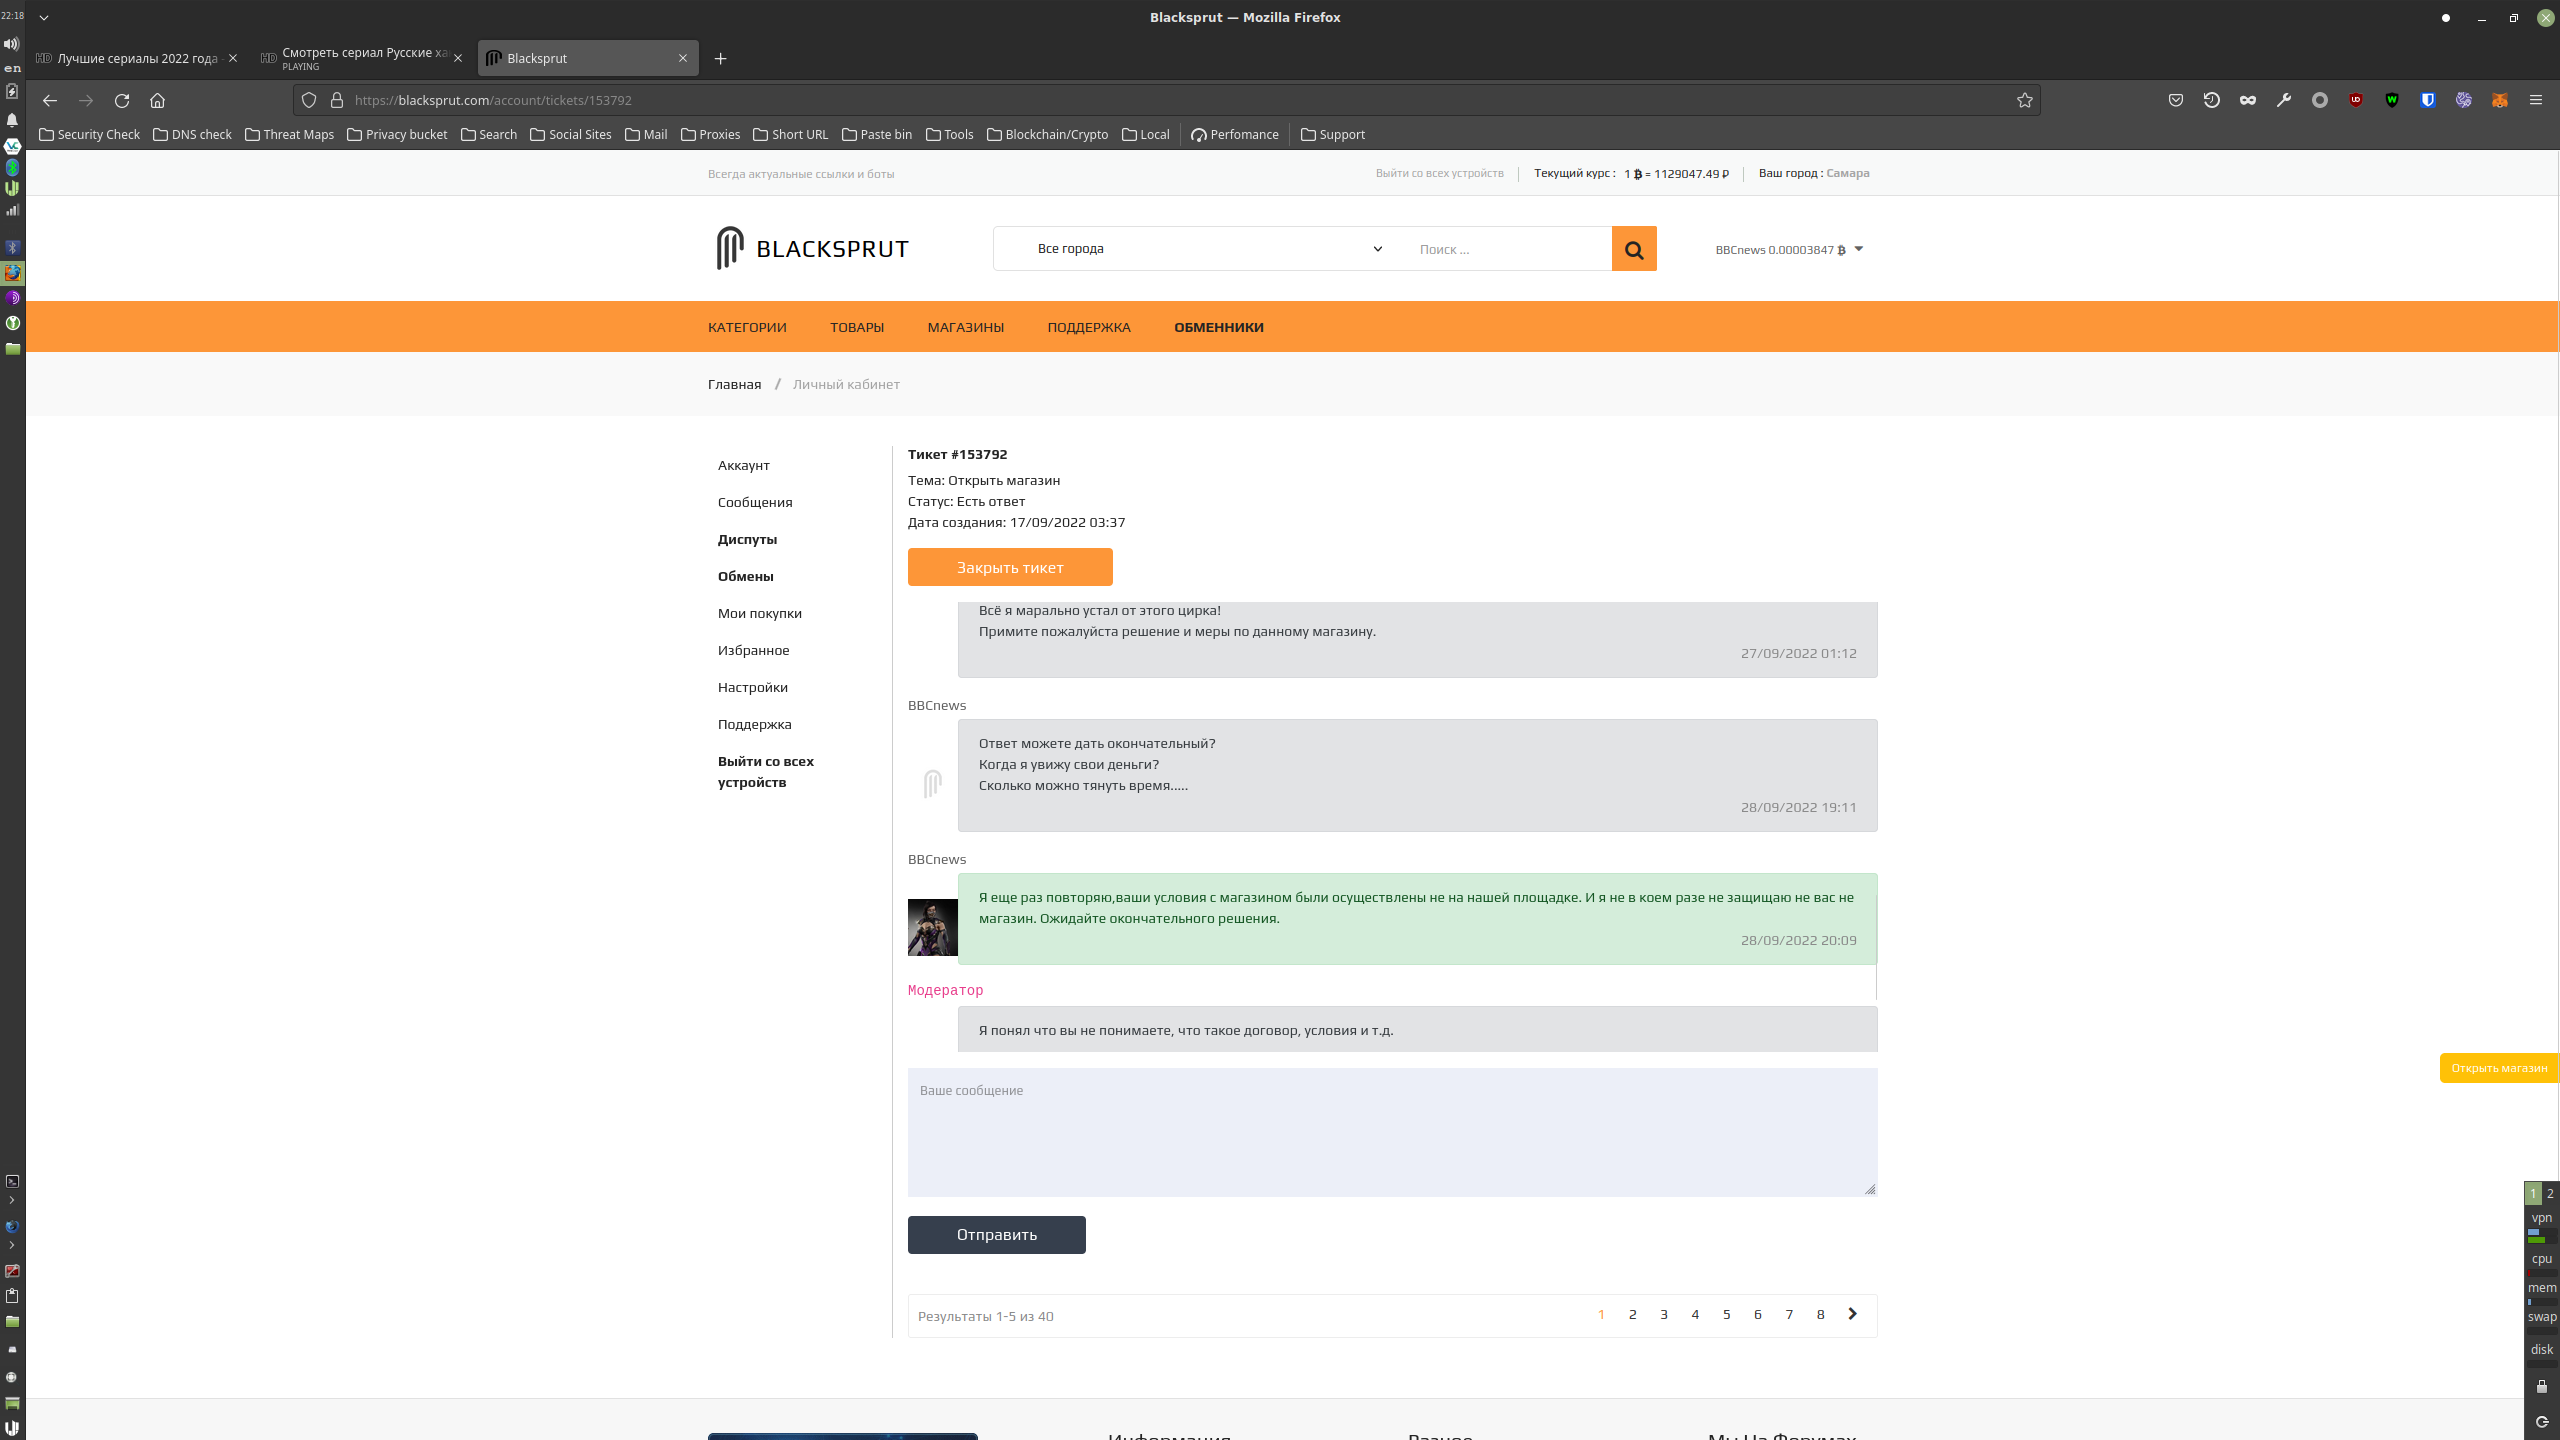Image resolution: width=2560 pixels, height=1440 pixels.
Task: Go to results page 8
Action: click(x=1820, y=1315)
